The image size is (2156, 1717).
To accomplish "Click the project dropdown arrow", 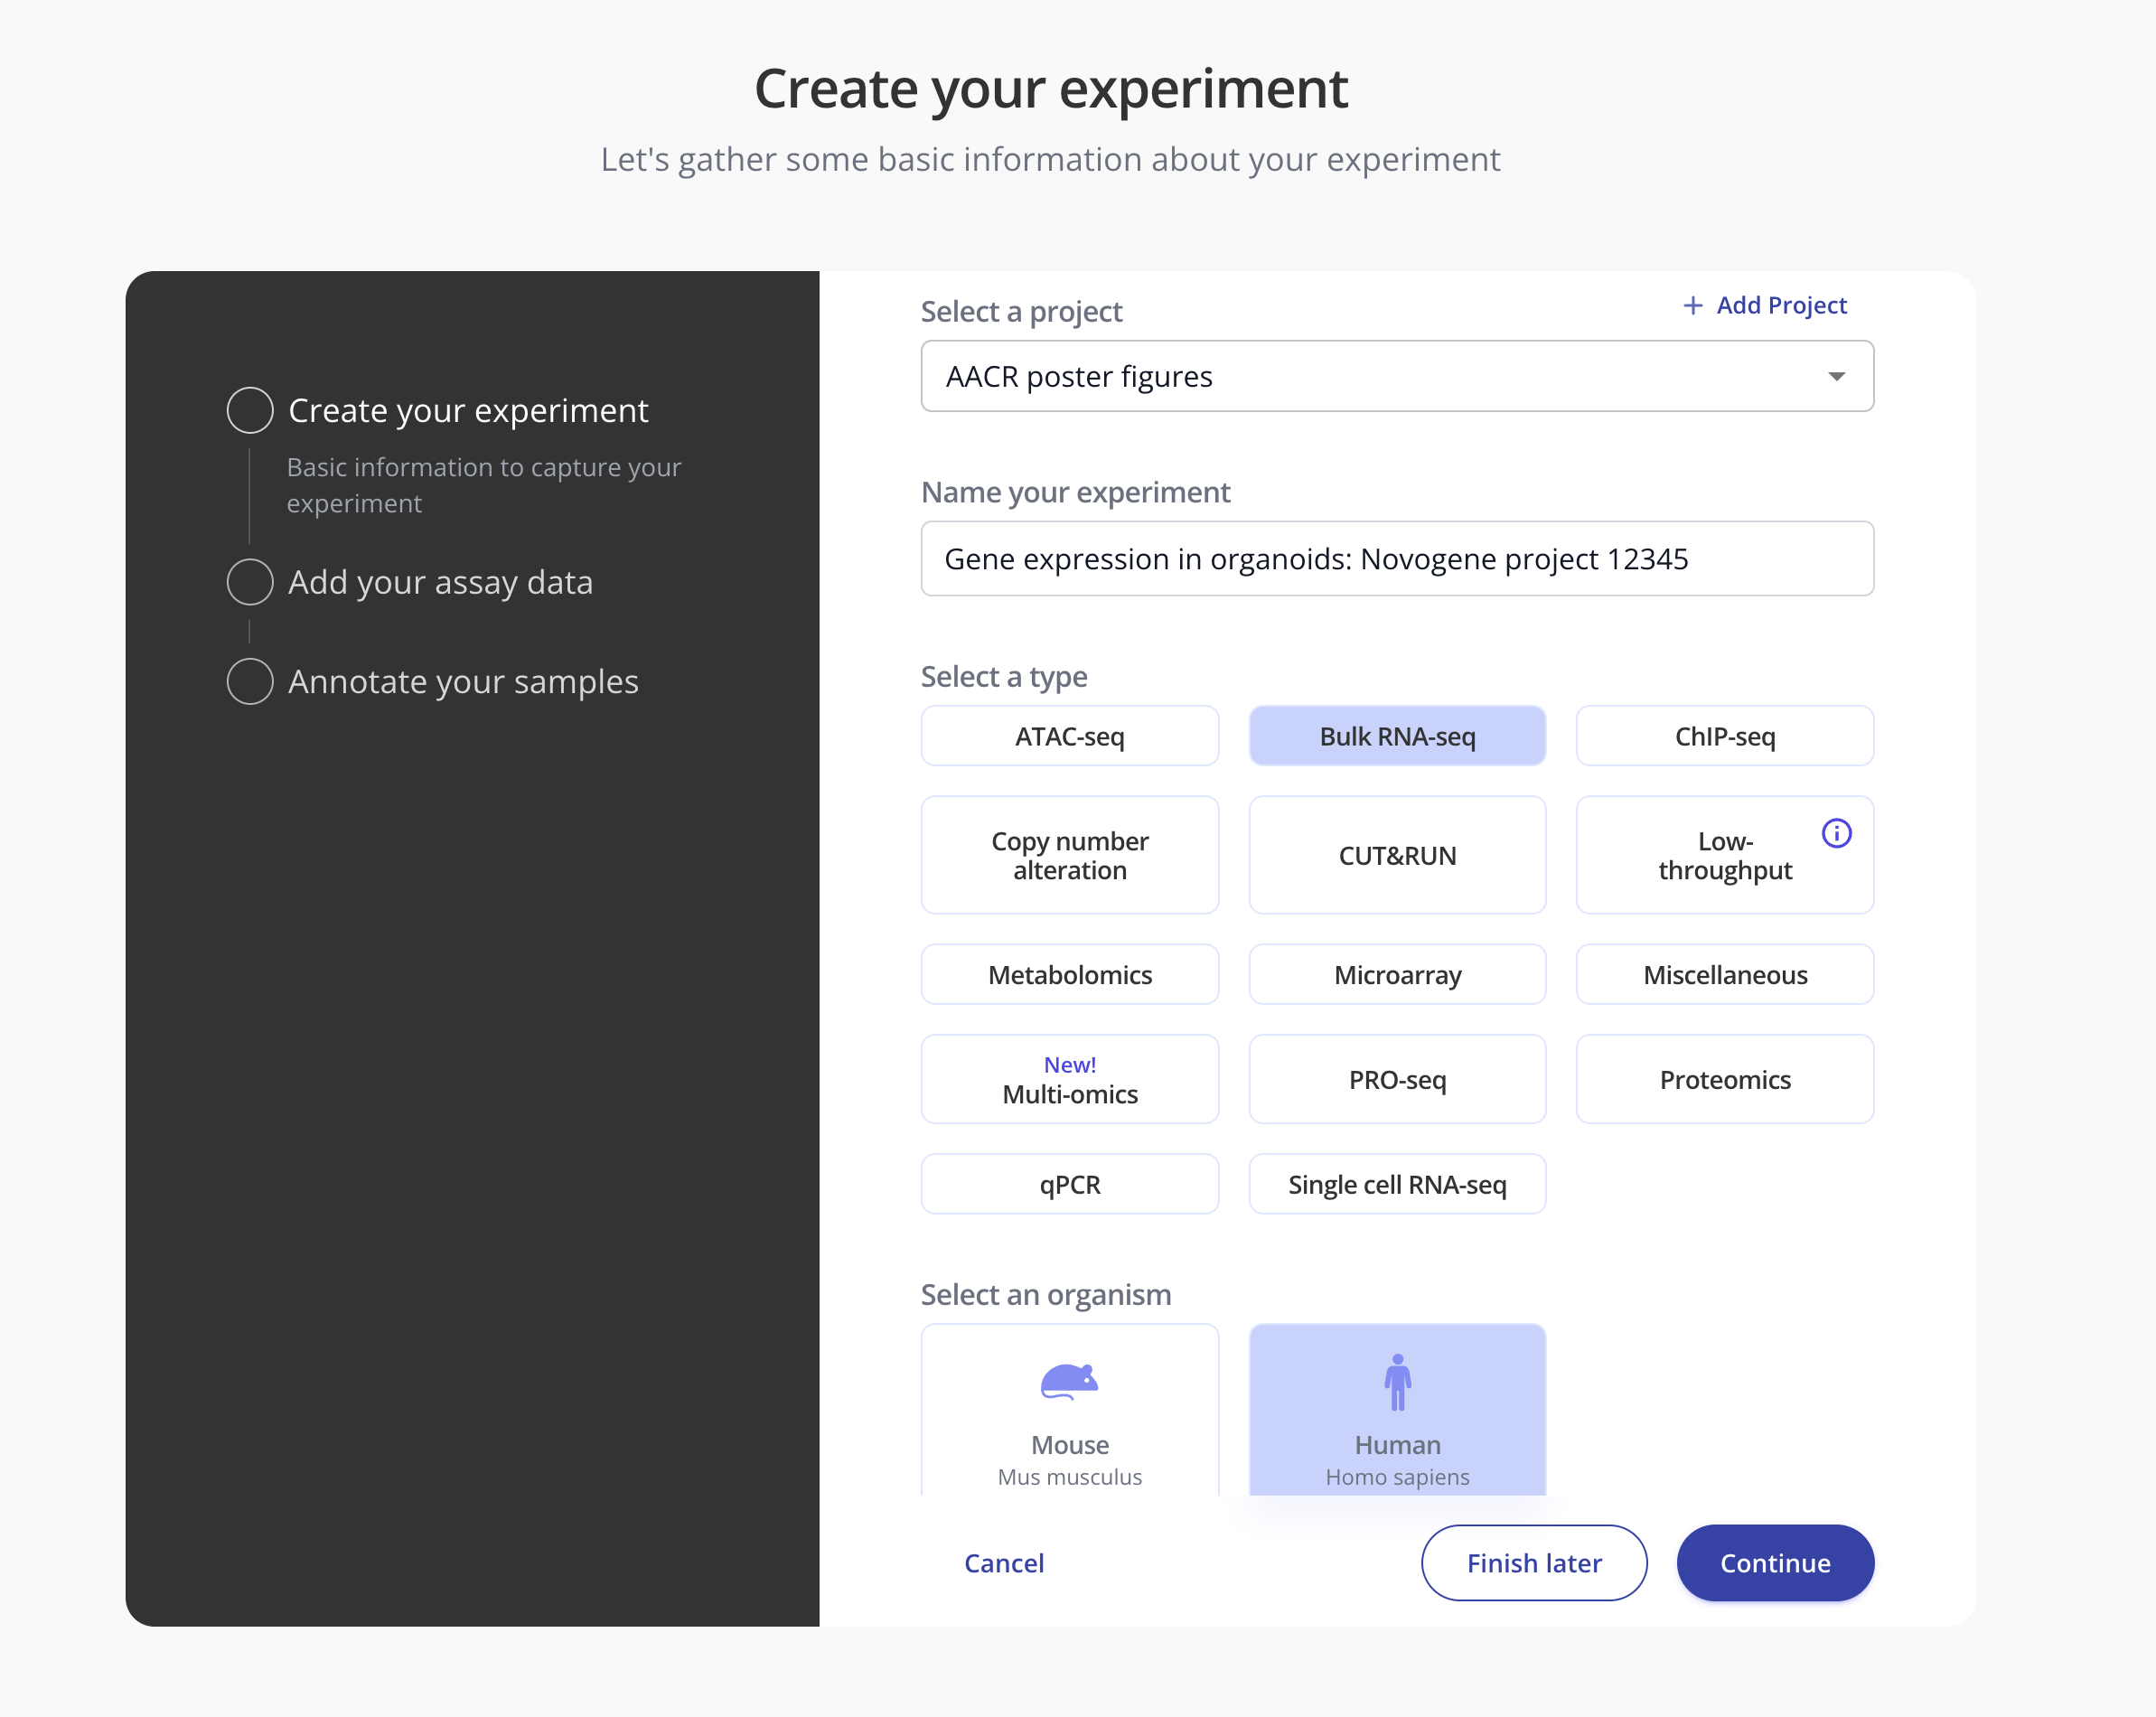I will click(1836, 376).
